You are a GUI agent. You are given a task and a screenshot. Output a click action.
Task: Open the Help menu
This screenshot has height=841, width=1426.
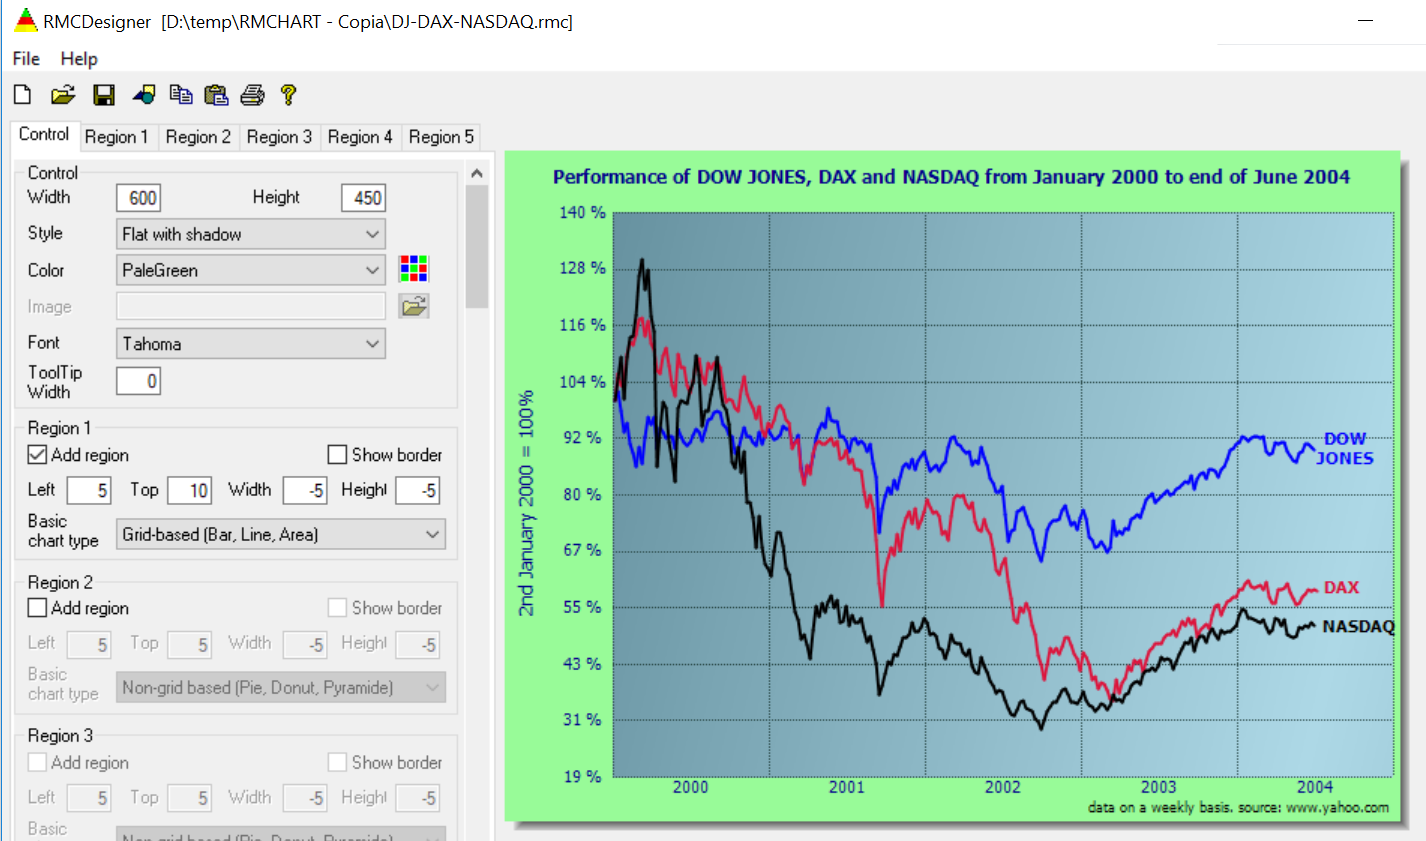79,59
